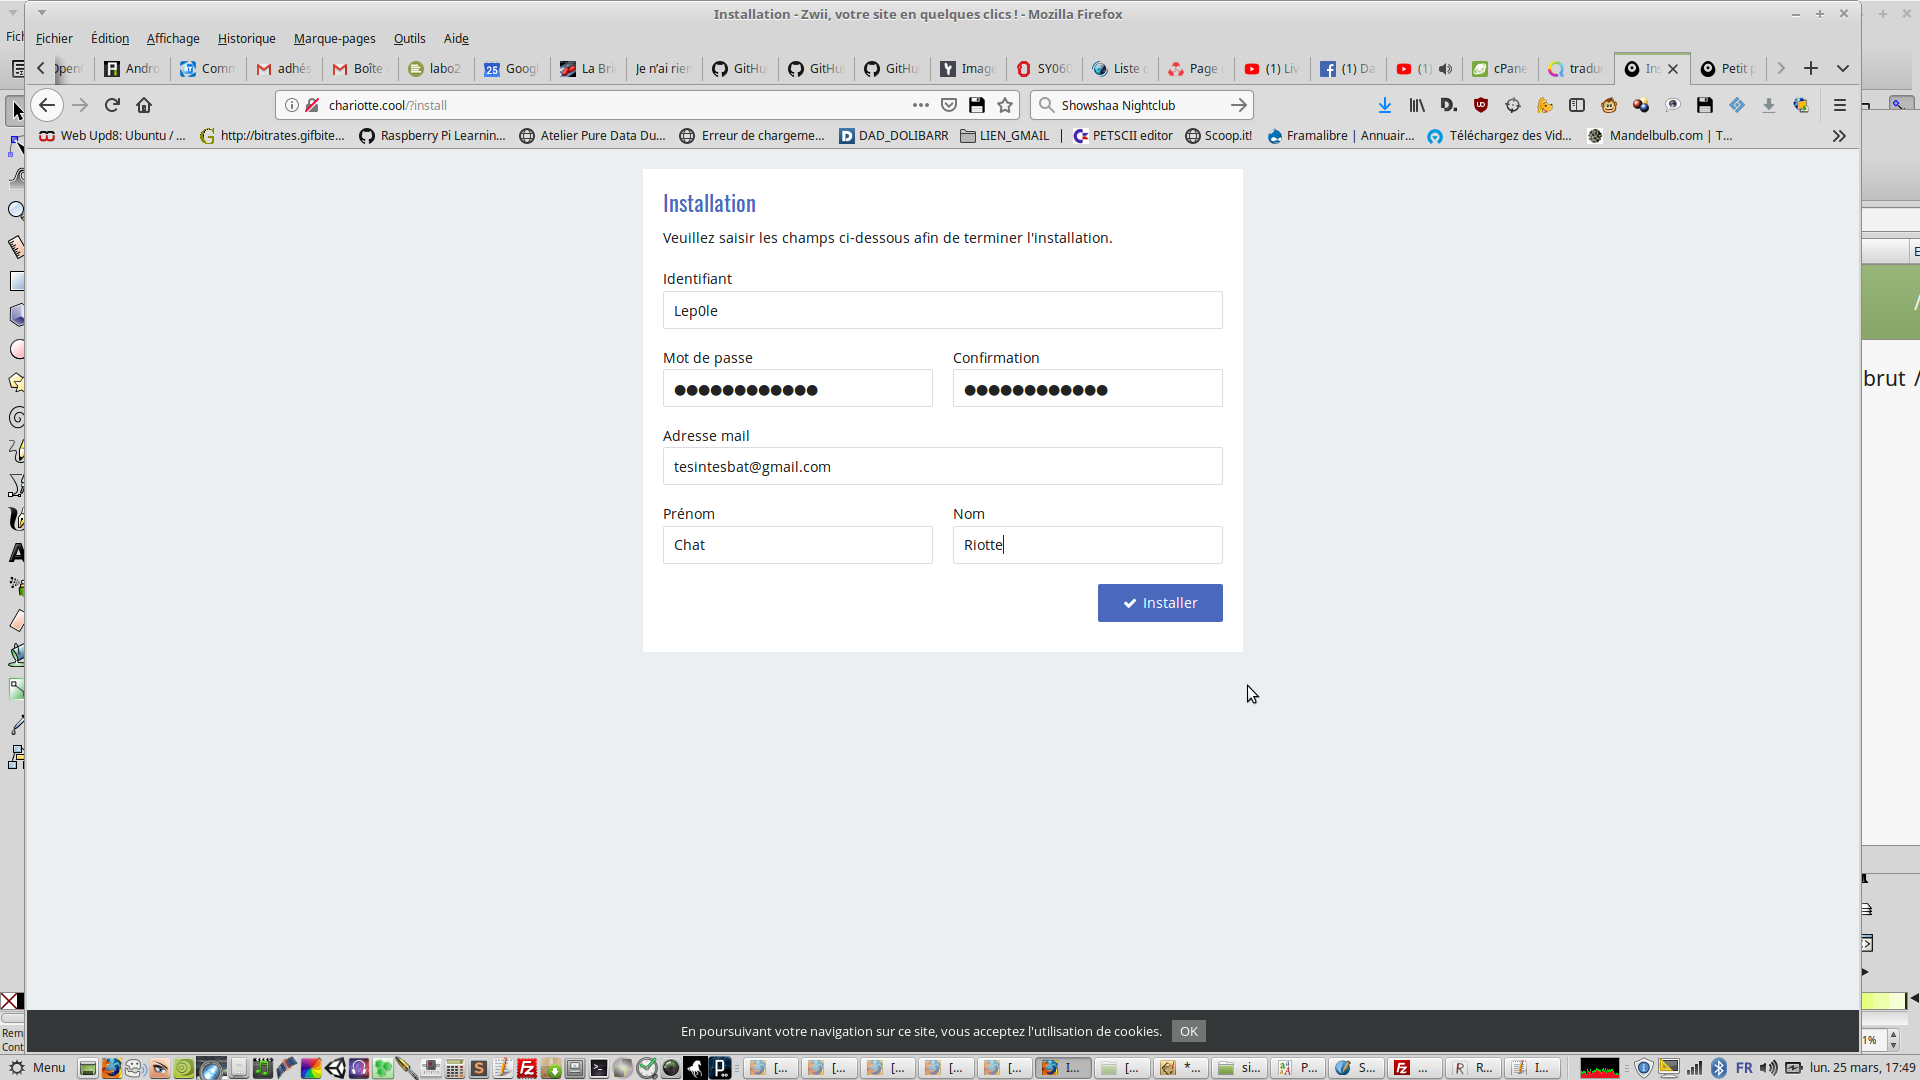The height and width of the screenshot is (1080, 1920).
Task: Click the Installer button
Action: [x=1160, y=603]
